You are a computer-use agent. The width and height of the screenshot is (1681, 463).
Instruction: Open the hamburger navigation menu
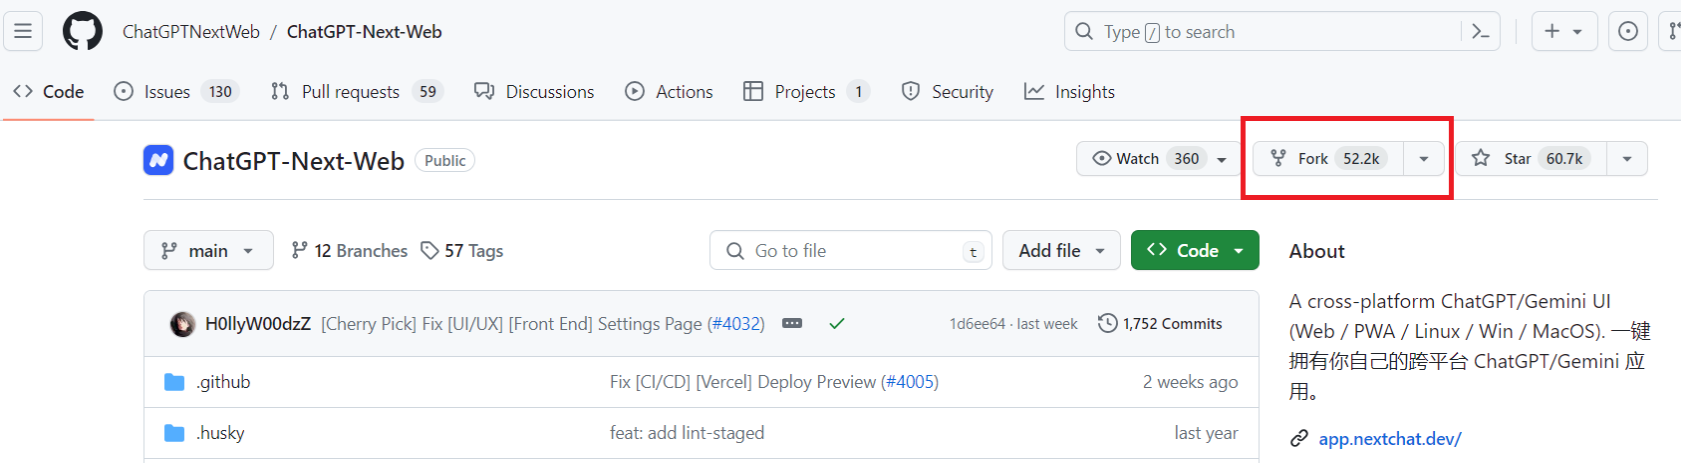click(23, 31)
